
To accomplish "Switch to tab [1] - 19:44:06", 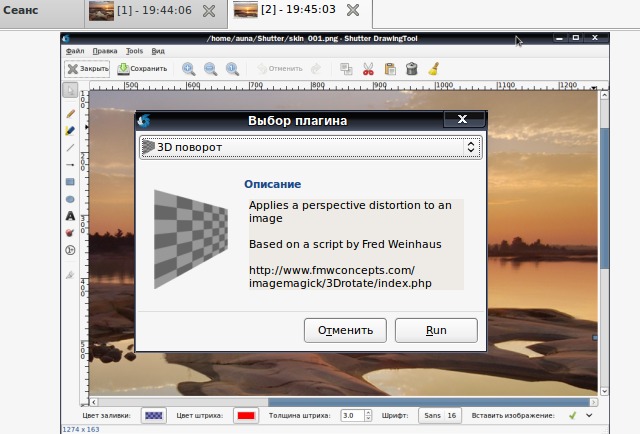I will (x=154, y=10).
